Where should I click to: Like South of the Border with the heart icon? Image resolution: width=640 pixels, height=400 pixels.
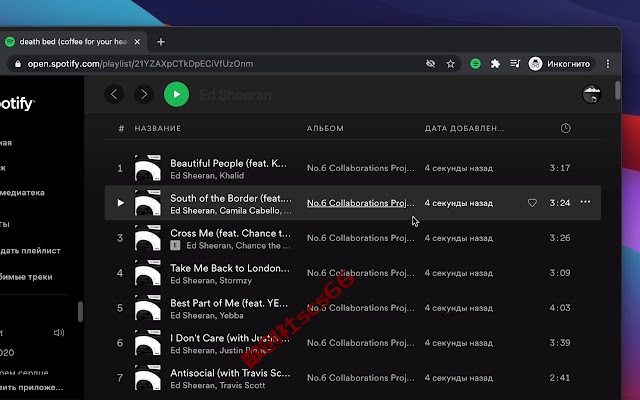tap(532, 203)
